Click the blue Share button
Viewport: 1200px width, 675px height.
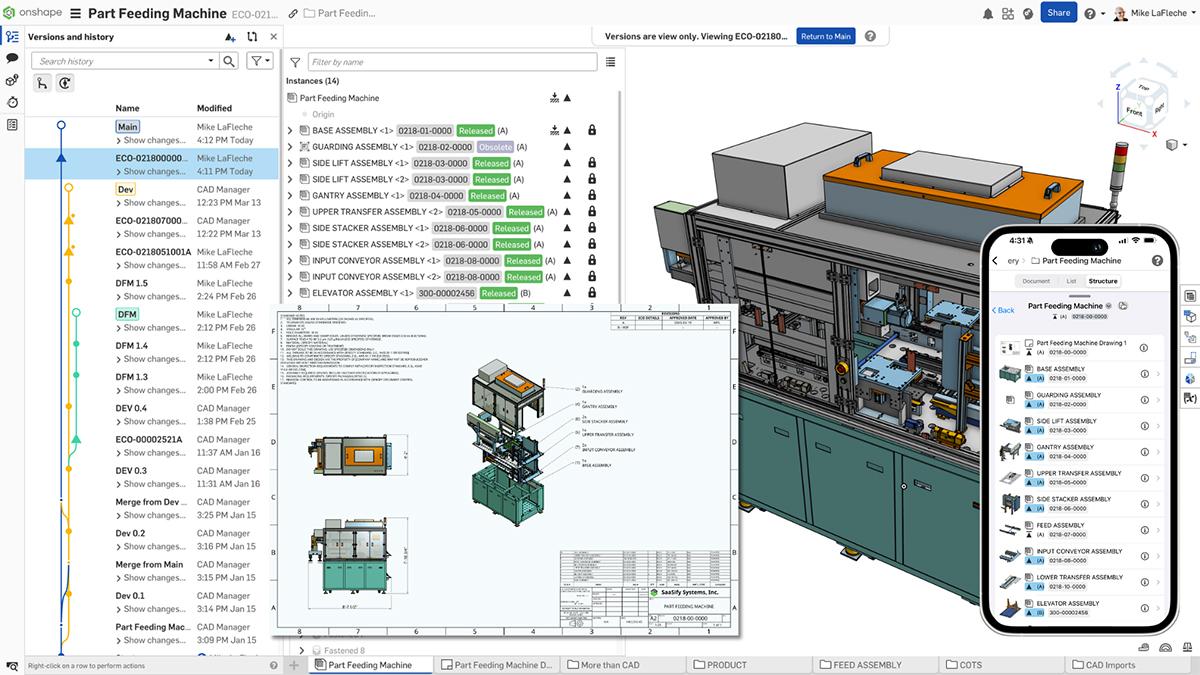(x=1058, y=13)
